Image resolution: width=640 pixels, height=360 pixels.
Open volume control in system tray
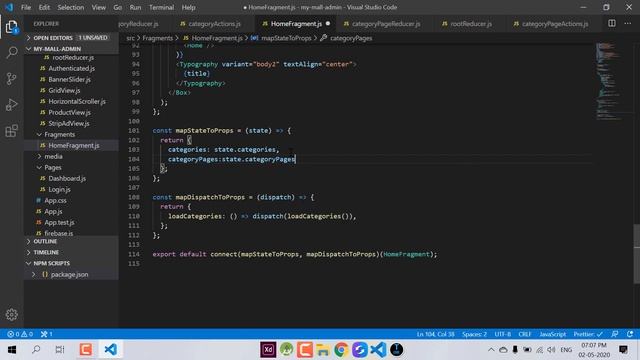[x=551, y=350]
